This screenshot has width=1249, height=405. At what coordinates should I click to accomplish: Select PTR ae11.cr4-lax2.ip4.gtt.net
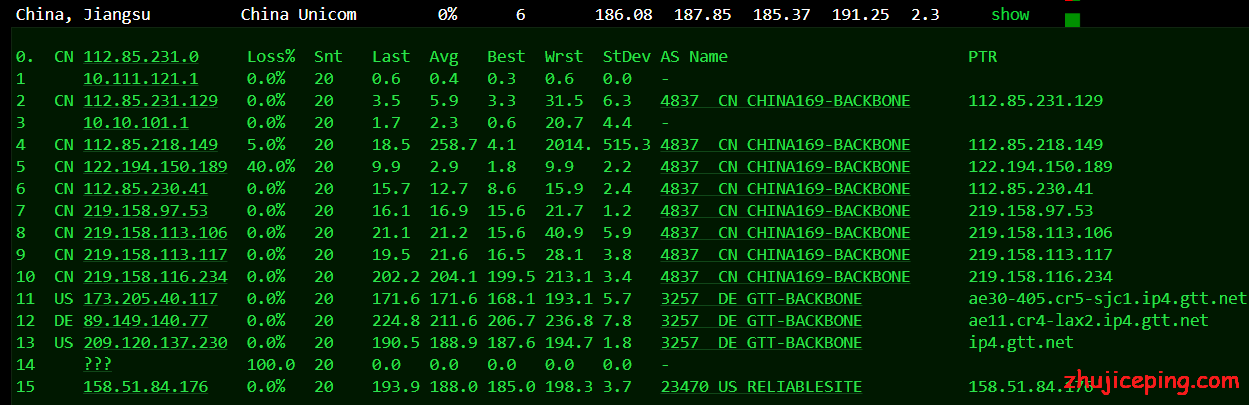1088,321
